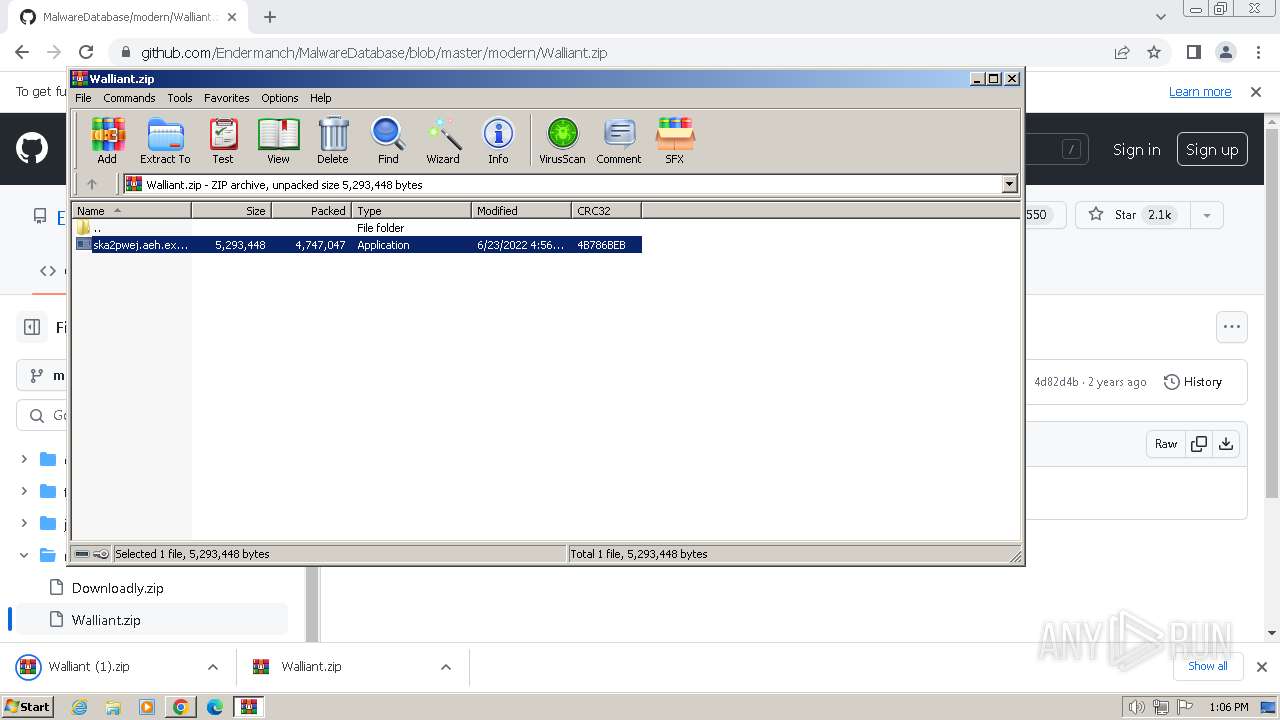The image size is (1280, 720).
Task: Bookmark this page with the star
Action: pos(1154,52)
